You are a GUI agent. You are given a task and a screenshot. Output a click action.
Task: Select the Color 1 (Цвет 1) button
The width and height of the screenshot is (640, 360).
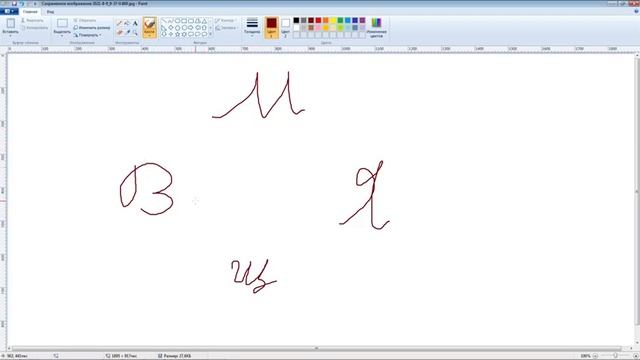271,27
